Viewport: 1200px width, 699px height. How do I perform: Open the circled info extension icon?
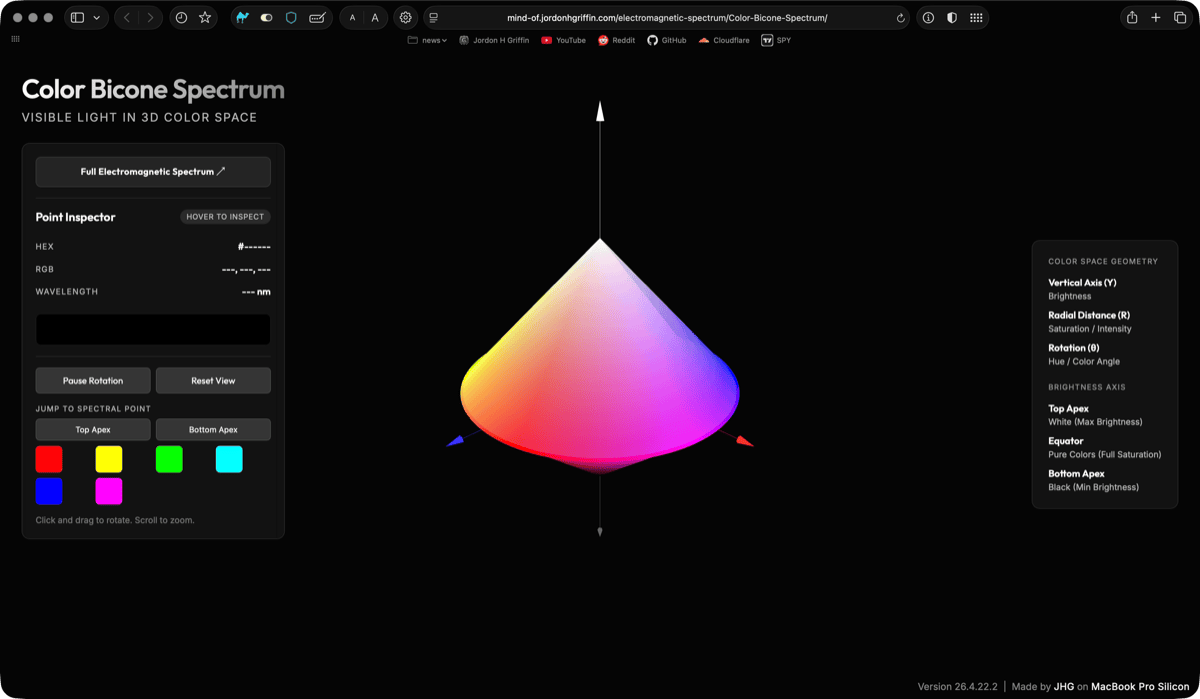point(928,18)
